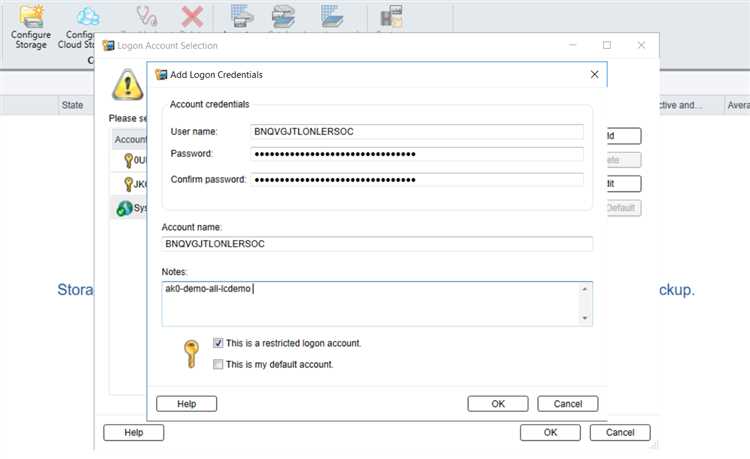Click the stethoscope troubleshoot toolbar icon
This screenshot has width=750, height=459.
146,16
